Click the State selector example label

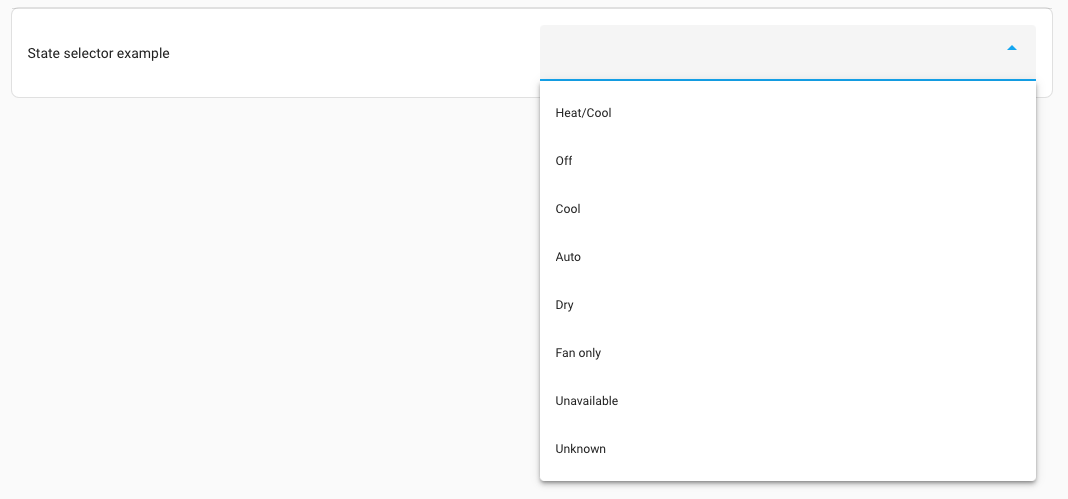tap(98, 53)
